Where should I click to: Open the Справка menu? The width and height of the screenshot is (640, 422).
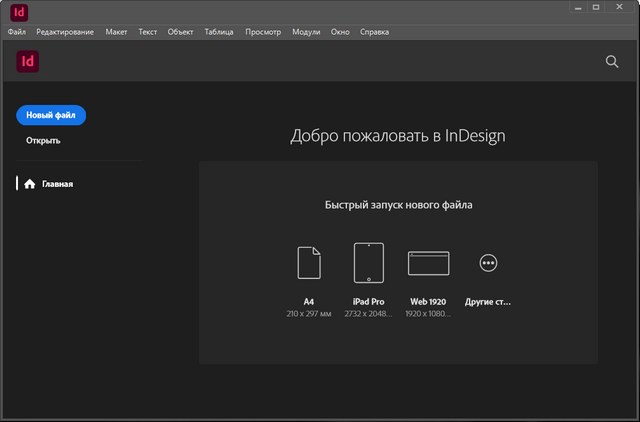point(374,32)
